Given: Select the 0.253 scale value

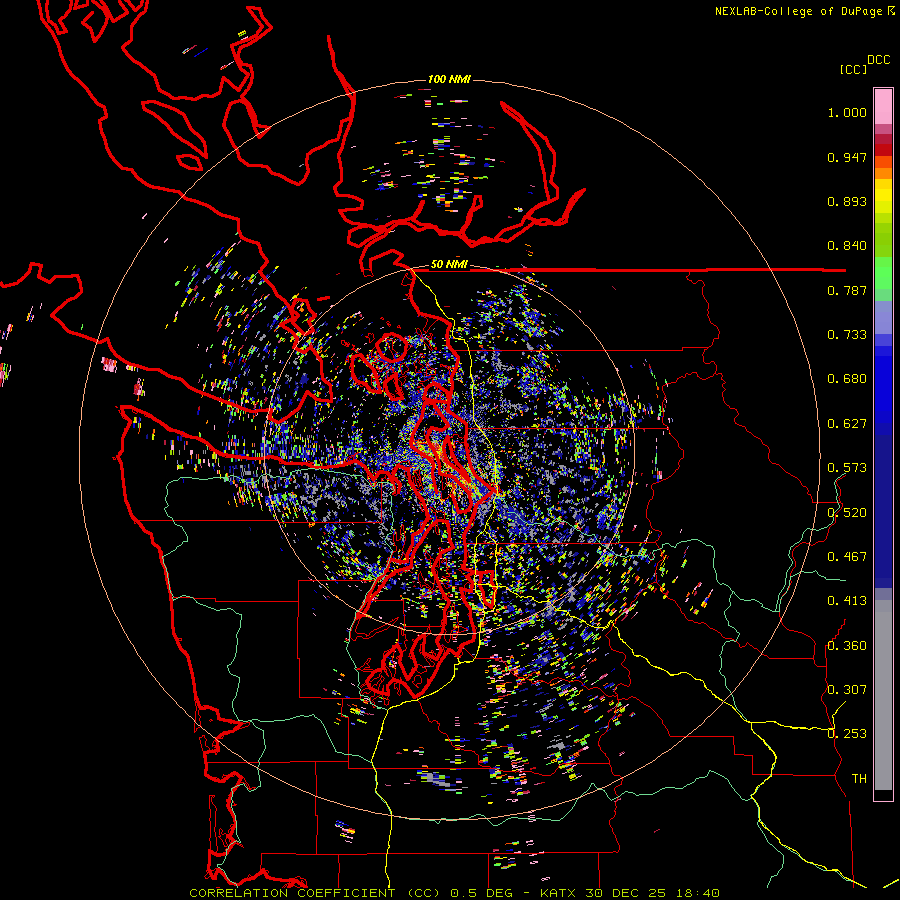Looking at the screenshot, I should pos(847,734).
